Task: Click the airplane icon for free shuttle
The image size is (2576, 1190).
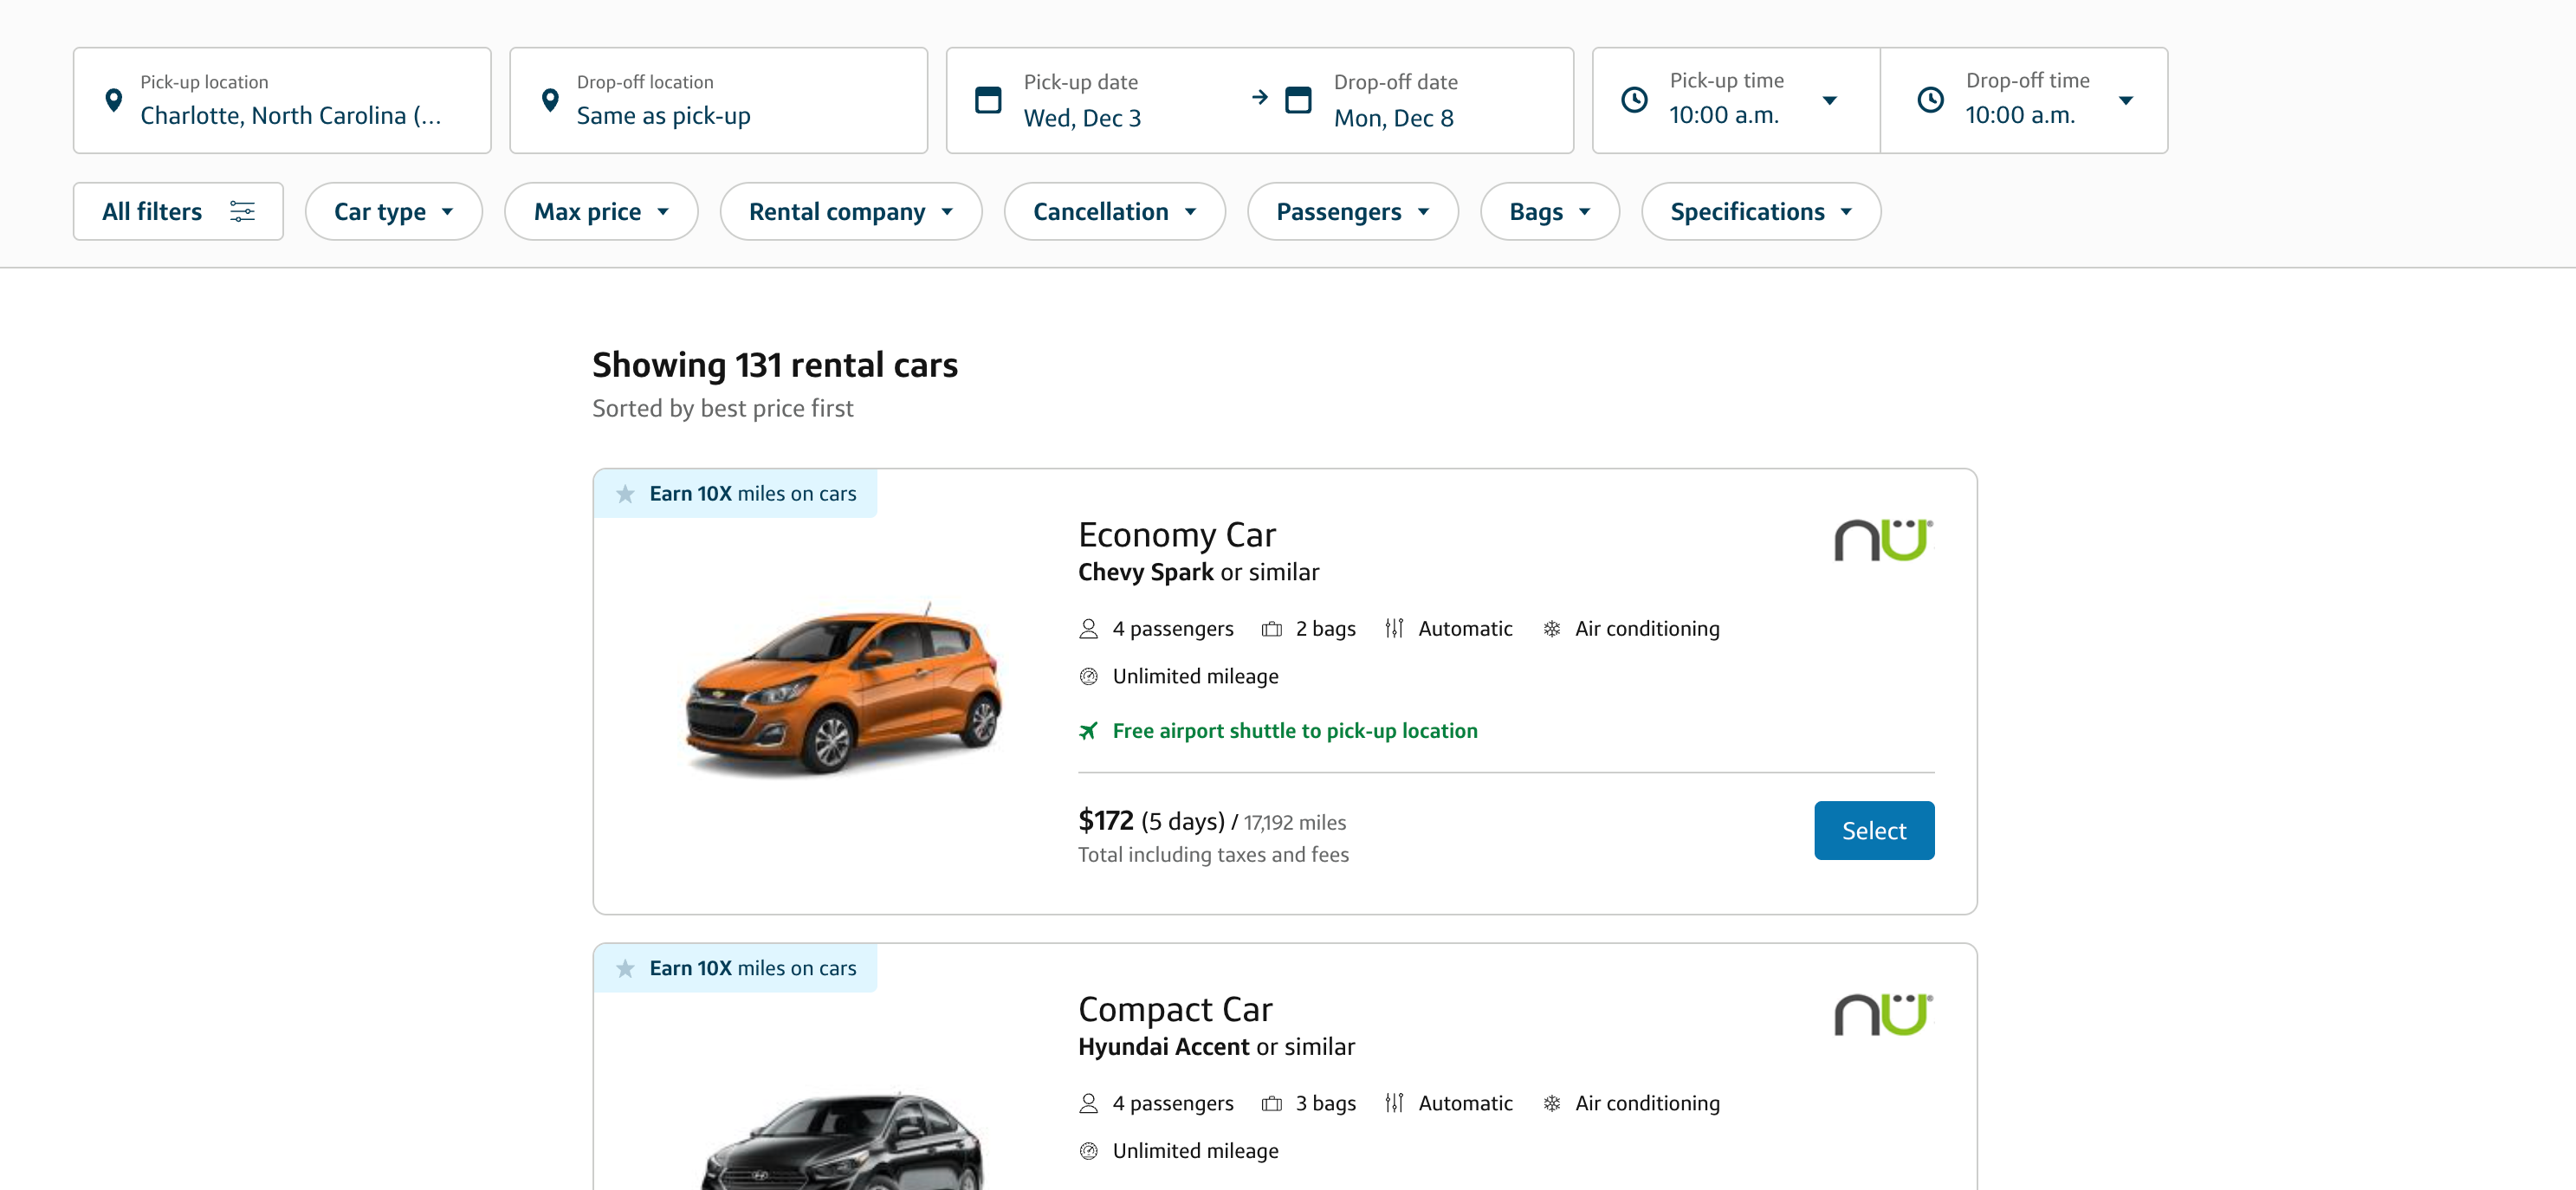Action: pos(1088,731)
